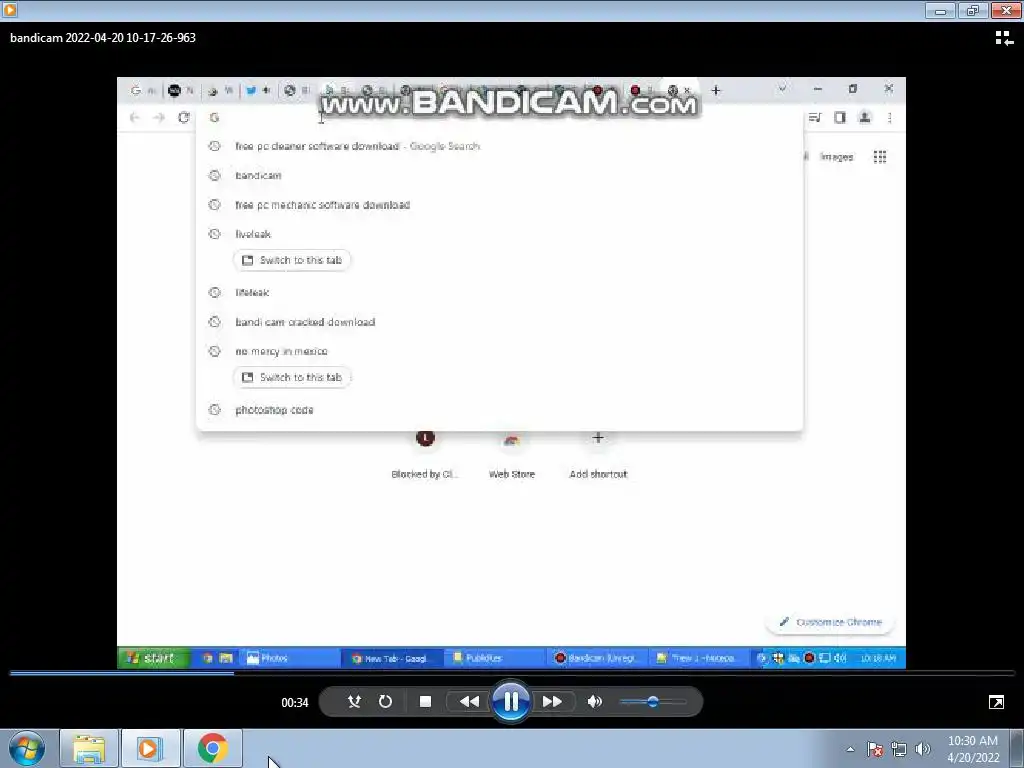Open Google Chrome from the taskbar

(x=212, y=748)
